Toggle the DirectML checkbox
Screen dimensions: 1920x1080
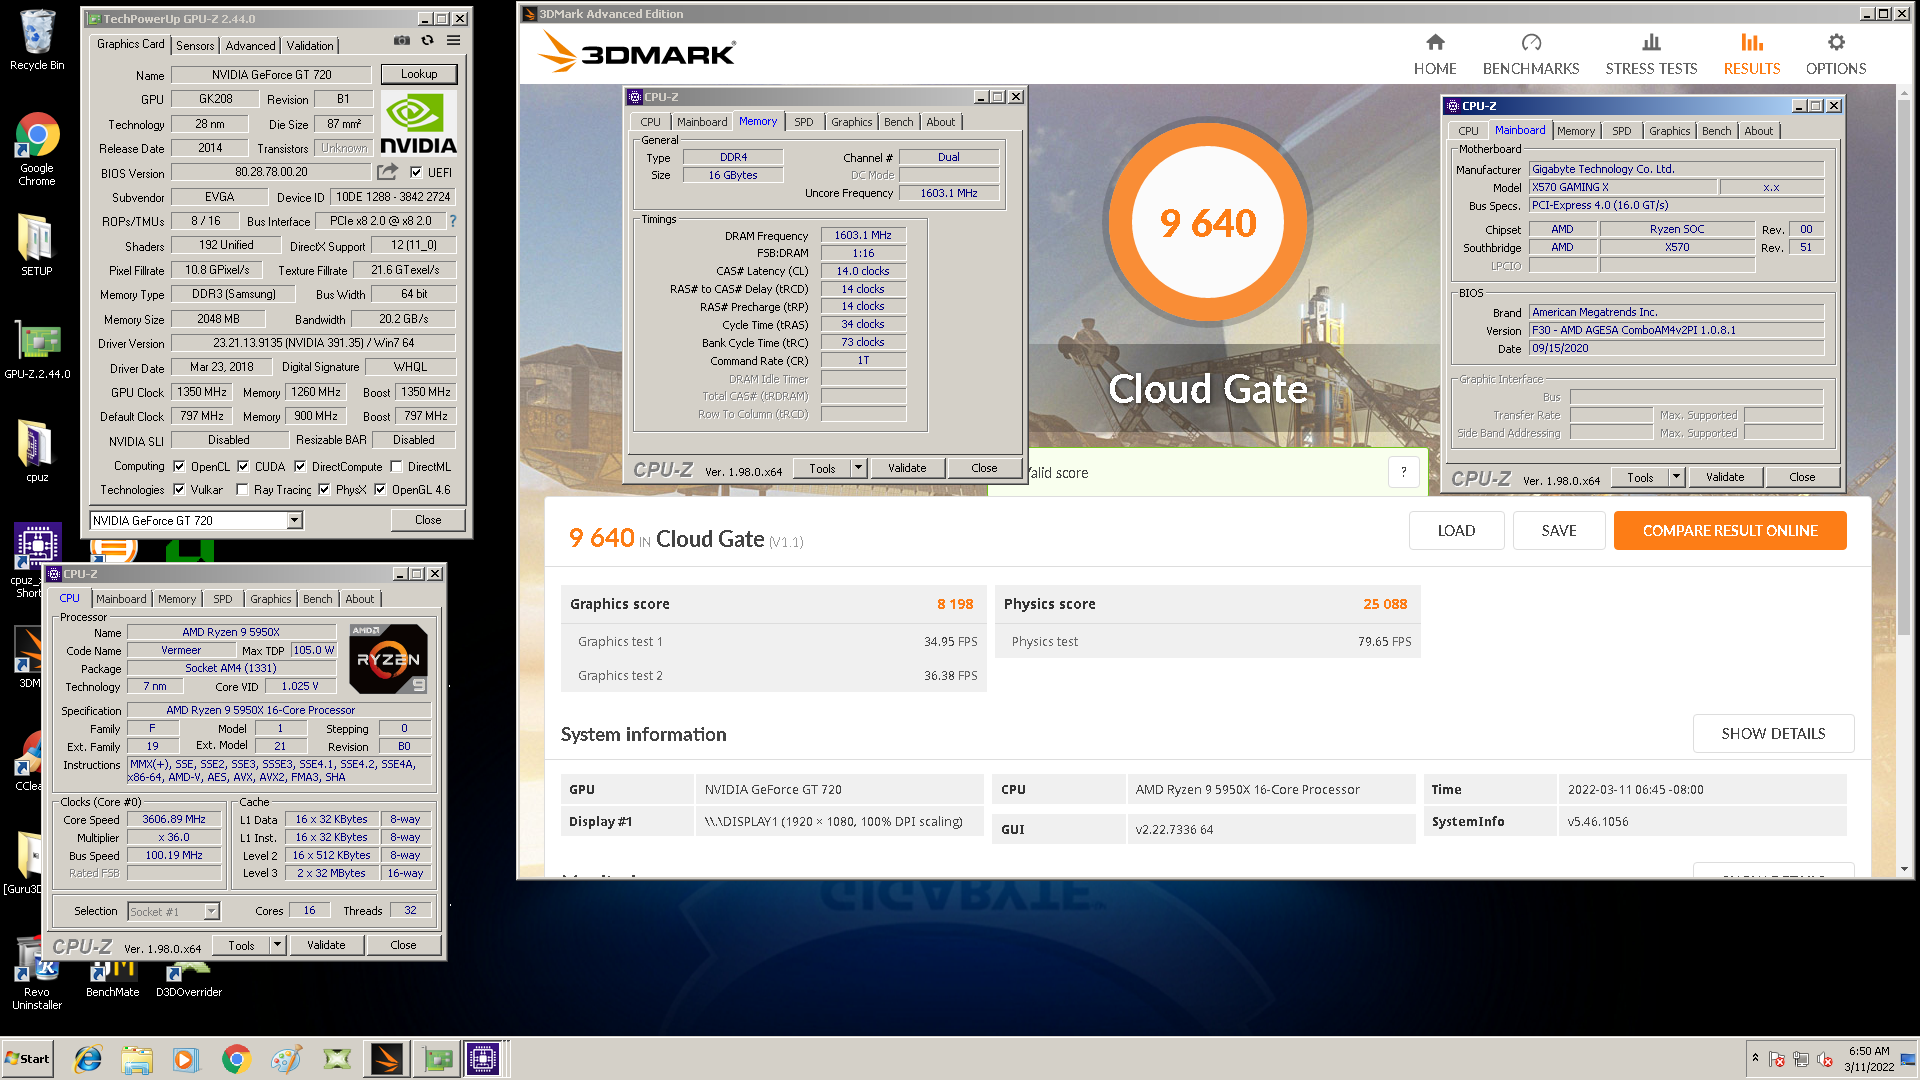[x=397, y=466]
